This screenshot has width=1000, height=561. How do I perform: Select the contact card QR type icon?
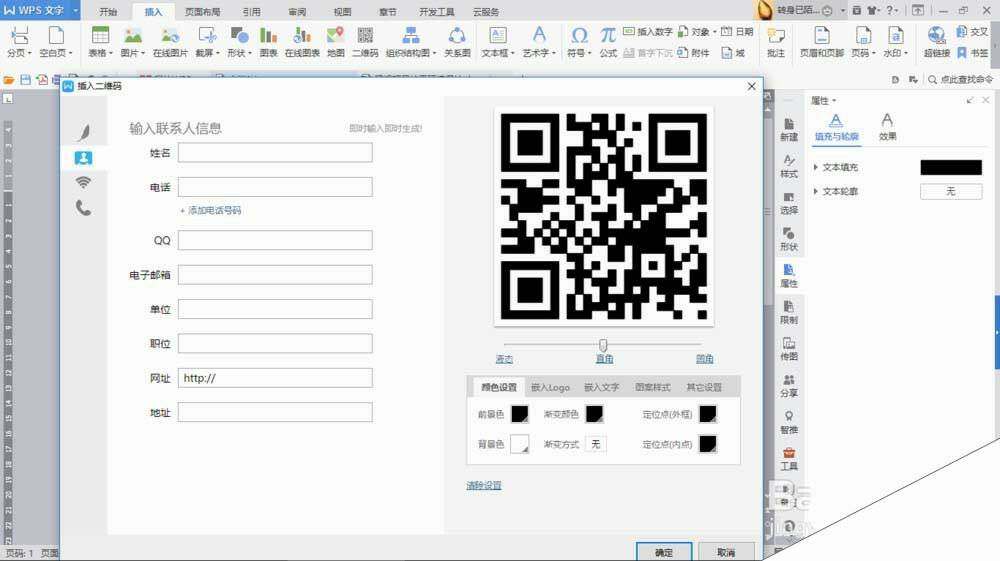pos(84,157)
